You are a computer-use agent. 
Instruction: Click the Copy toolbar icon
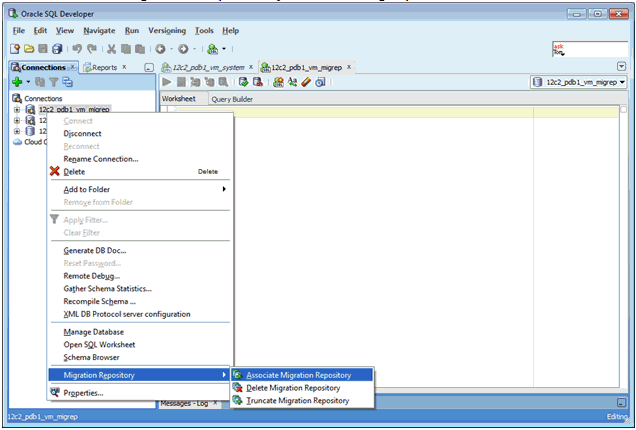(x=126, y=49)
